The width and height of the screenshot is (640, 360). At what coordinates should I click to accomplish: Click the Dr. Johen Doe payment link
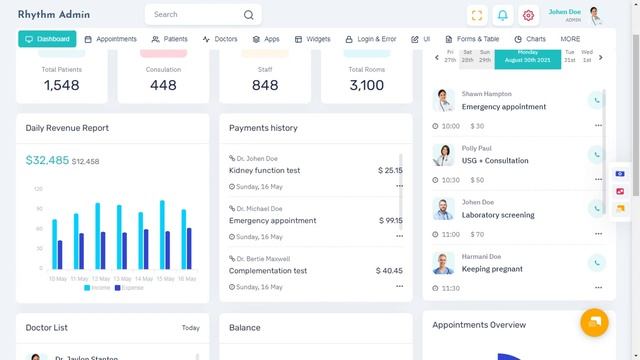pos(253,158)
